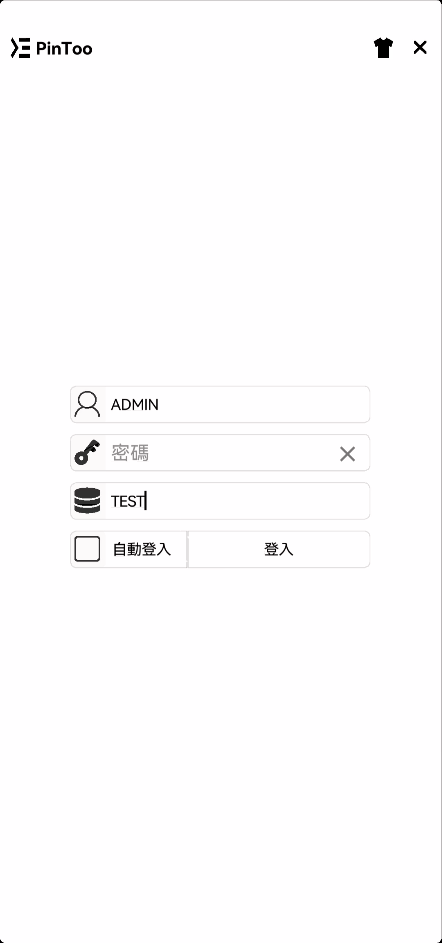The image size is (442, 943).
Task: Click the database stack icon
Action: [87, 500]
